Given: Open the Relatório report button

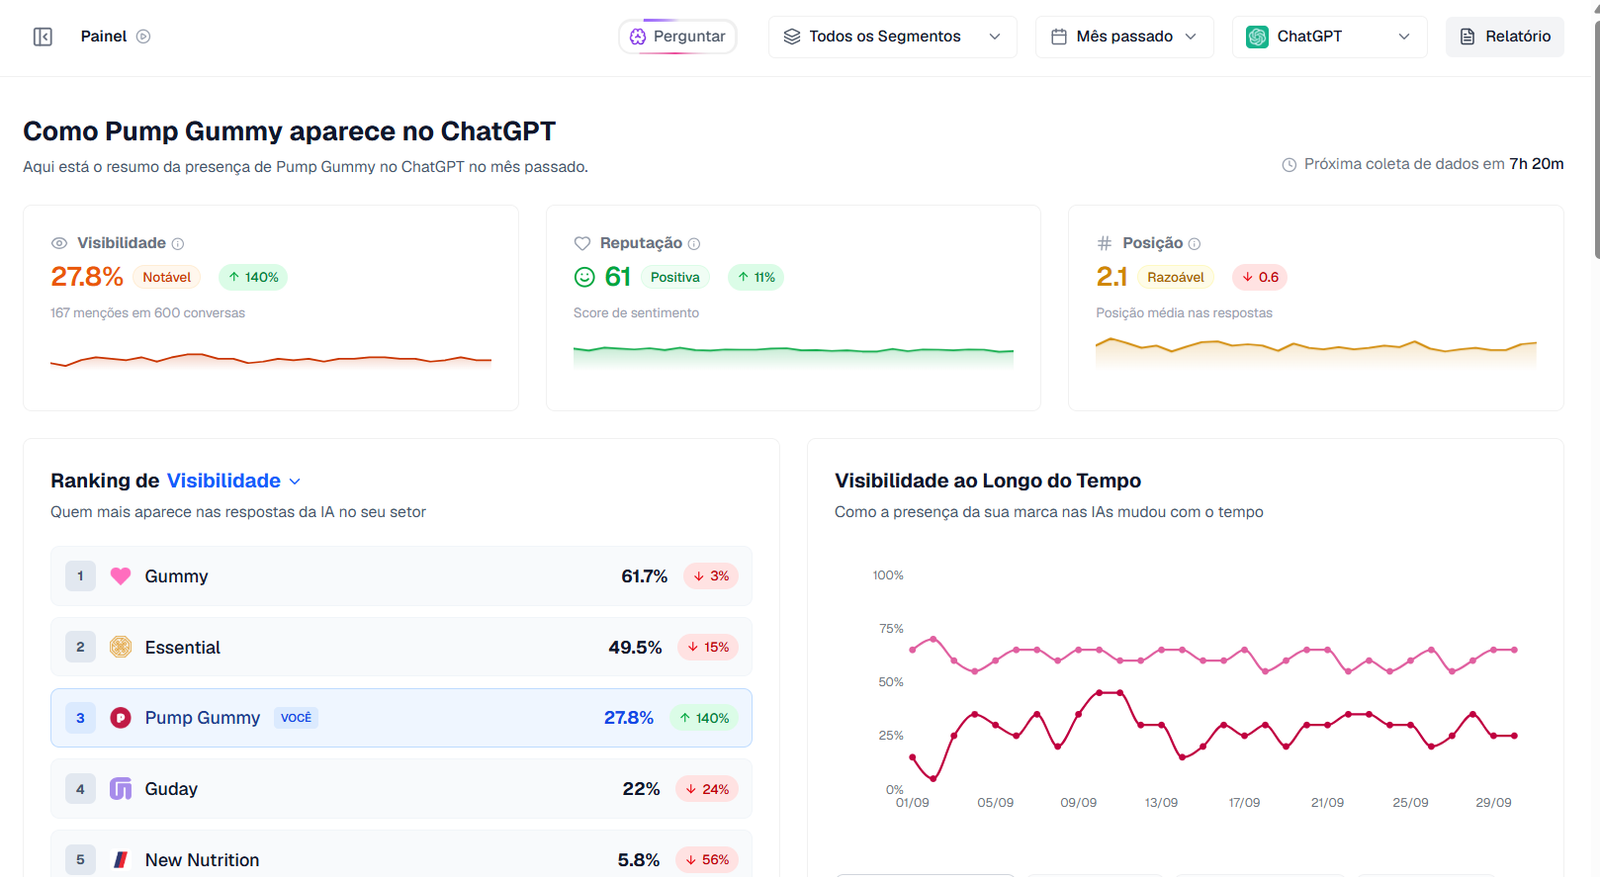Looking at the screenshot, I should coord(1505,37).
